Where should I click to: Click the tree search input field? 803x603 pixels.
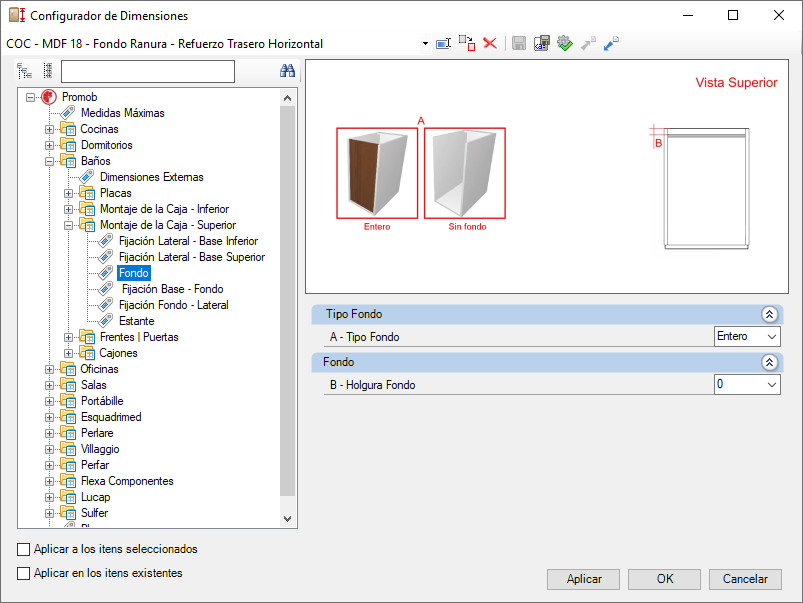(148, 71)
